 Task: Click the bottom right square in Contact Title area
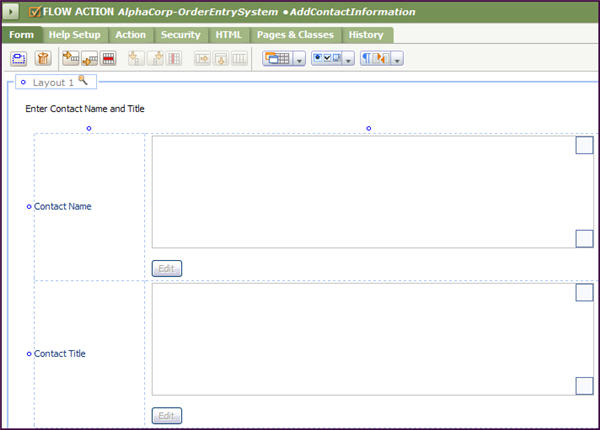[584, 386]
